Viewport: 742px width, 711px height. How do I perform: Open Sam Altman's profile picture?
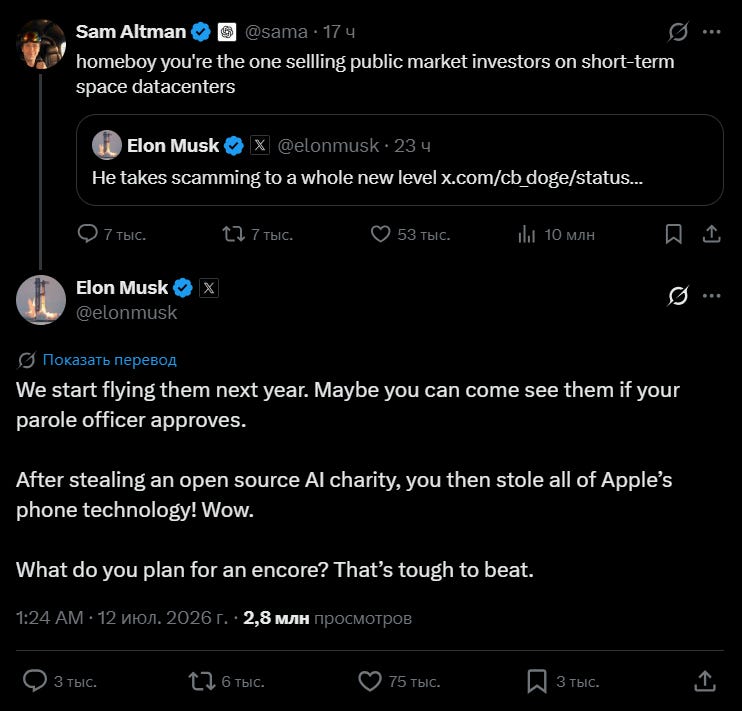(x=41, y=44)
